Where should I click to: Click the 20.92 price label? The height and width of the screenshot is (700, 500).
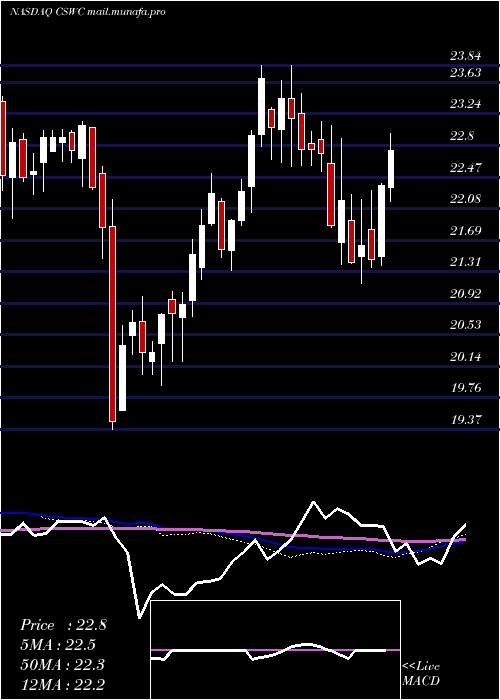(466, 293)
